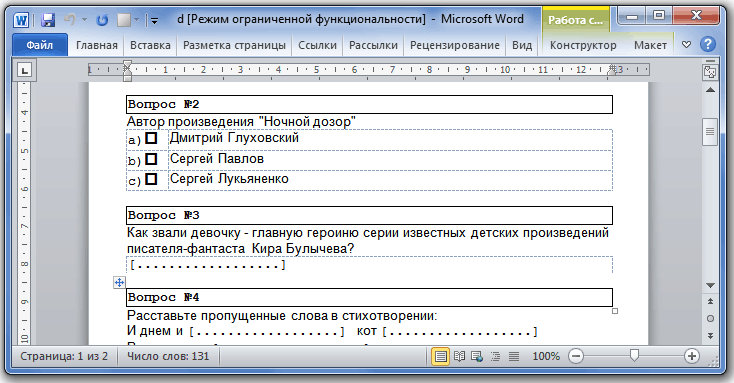Click the tab stop selector box
Screen dimensions: 734x383
pyautogui.click(x=24, y=70)
